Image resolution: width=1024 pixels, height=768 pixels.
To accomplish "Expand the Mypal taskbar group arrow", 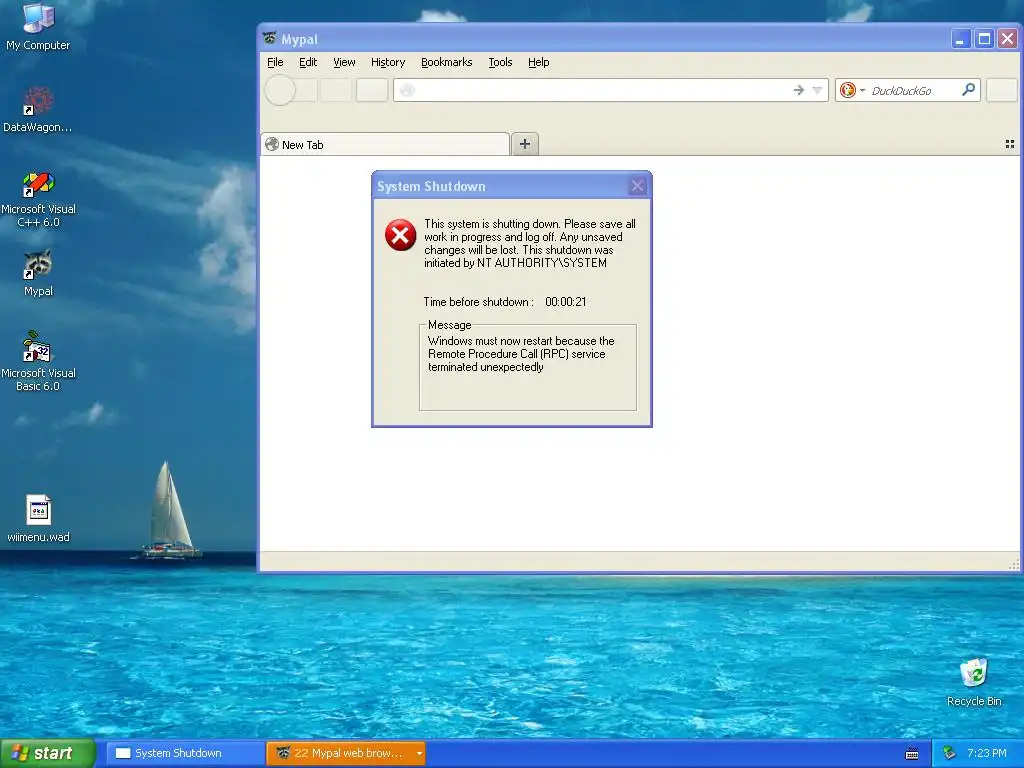I will [419, 753].
